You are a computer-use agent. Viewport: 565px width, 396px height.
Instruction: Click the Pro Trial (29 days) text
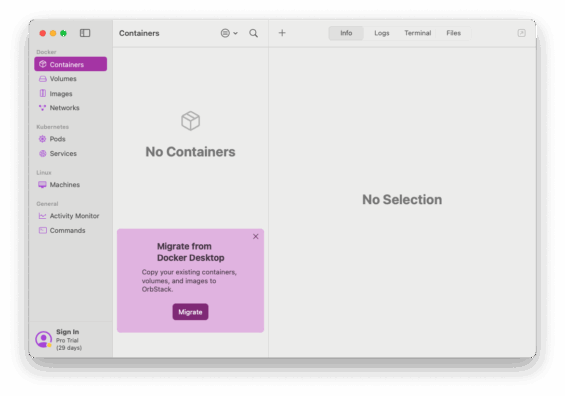pos(69,344)
